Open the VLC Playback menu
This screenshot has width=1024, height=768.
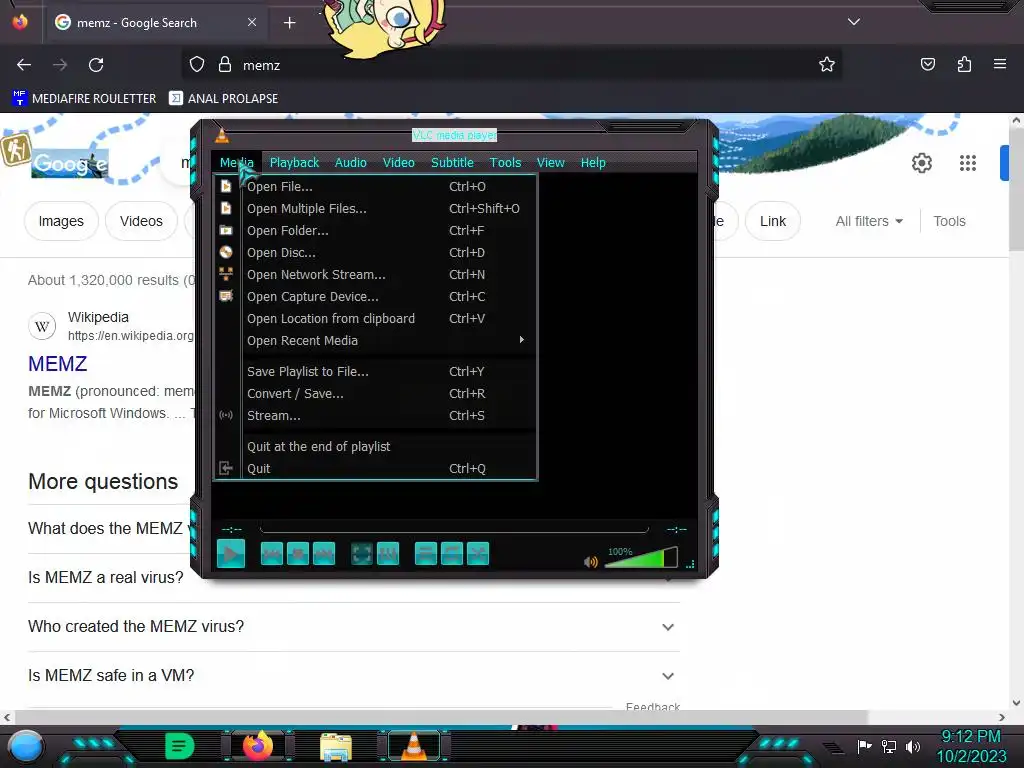[294, 163]
